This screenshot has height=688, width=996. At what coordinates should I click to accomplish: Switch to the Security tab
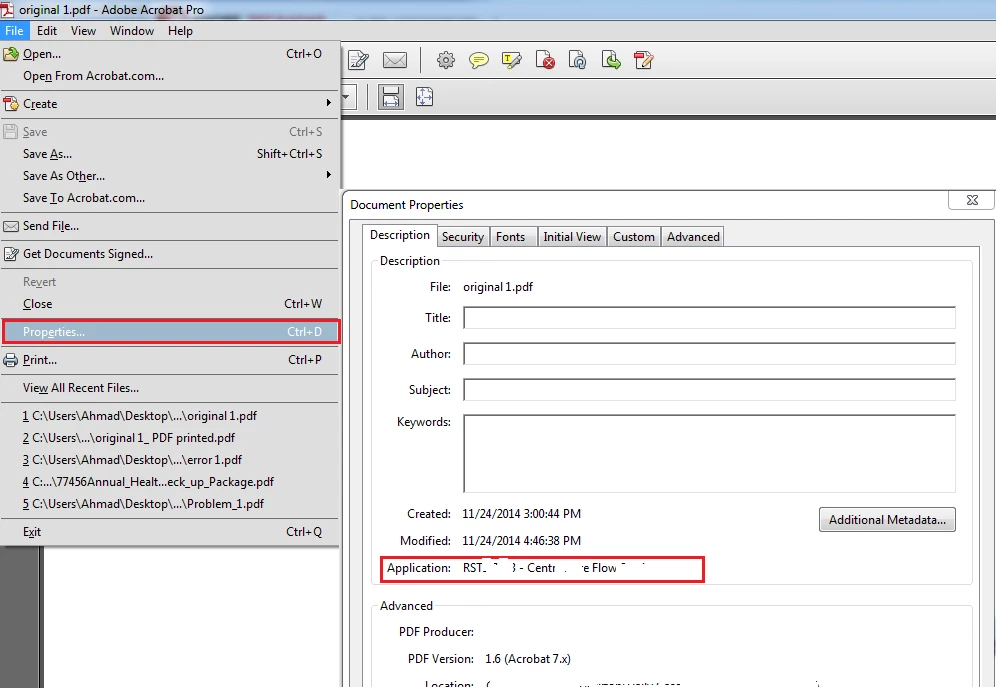coord(463,237)
